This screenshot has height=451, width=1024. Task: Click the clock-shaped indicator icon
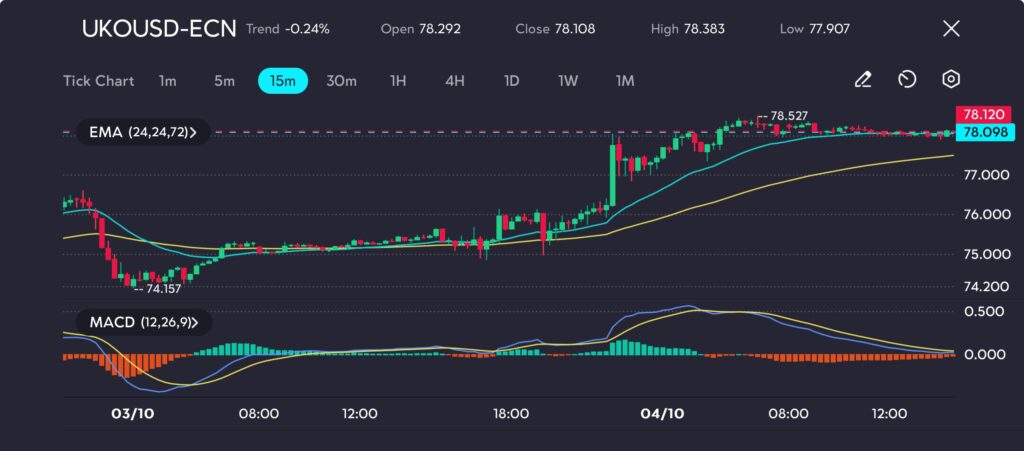907,80
